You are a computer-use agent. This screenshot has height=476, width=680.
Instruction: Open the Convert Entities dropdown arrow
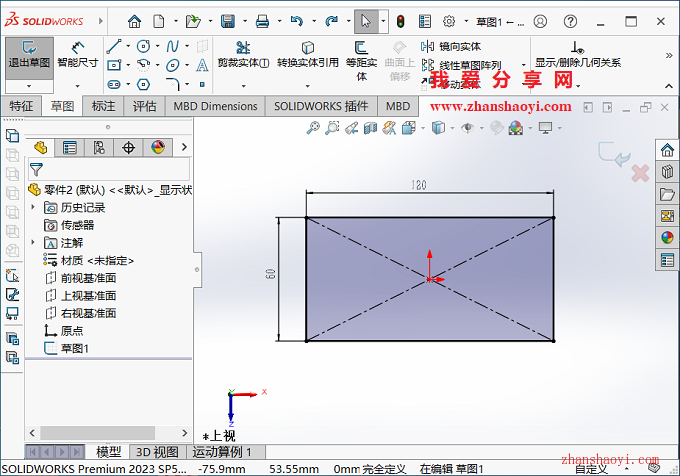(x=307, y=86)
